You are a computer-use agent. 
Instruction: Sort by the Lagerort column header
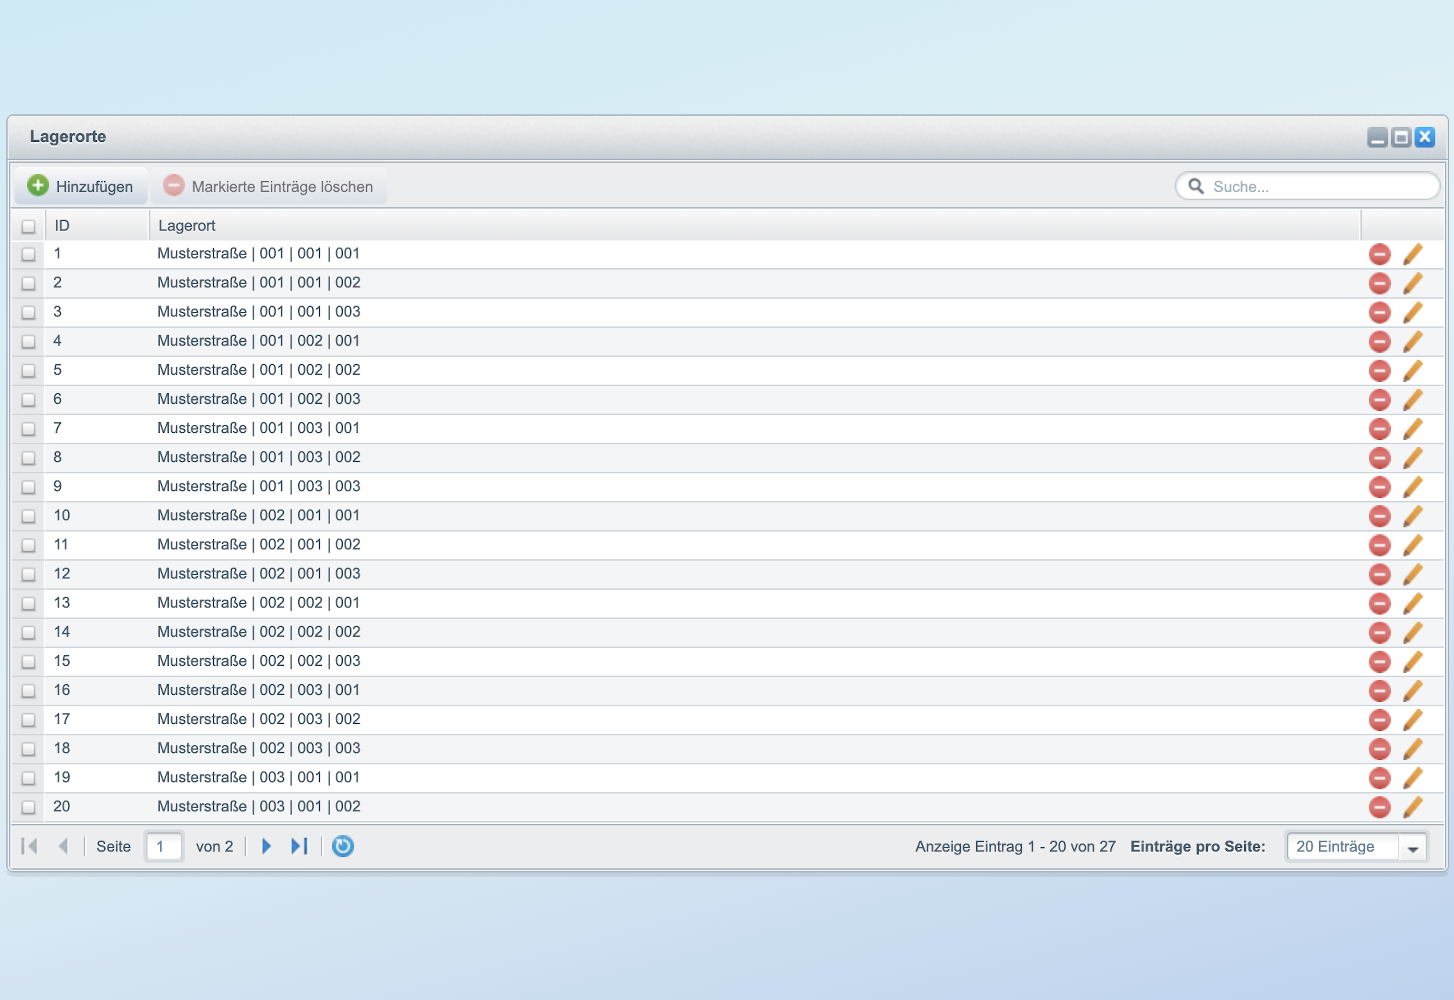[755, 226]
